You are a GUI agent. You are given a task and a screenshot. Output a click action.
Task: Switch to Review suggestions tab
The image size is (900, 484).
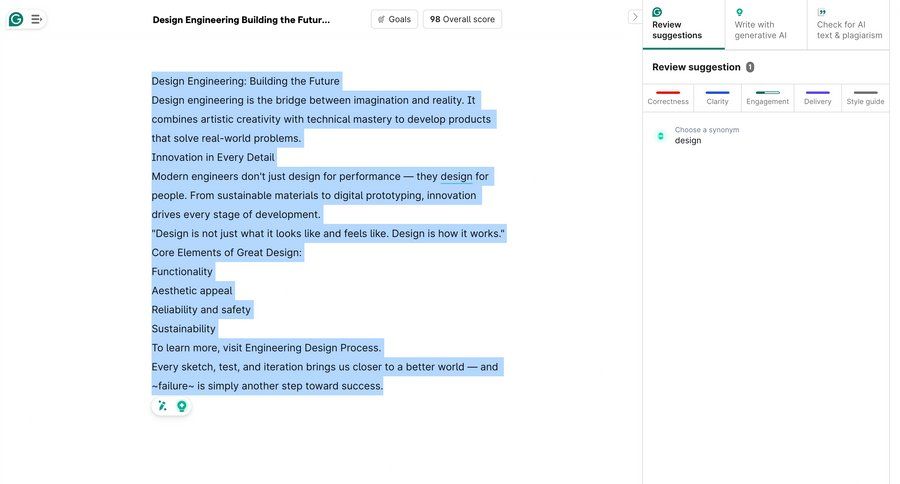tap(683, 25)
